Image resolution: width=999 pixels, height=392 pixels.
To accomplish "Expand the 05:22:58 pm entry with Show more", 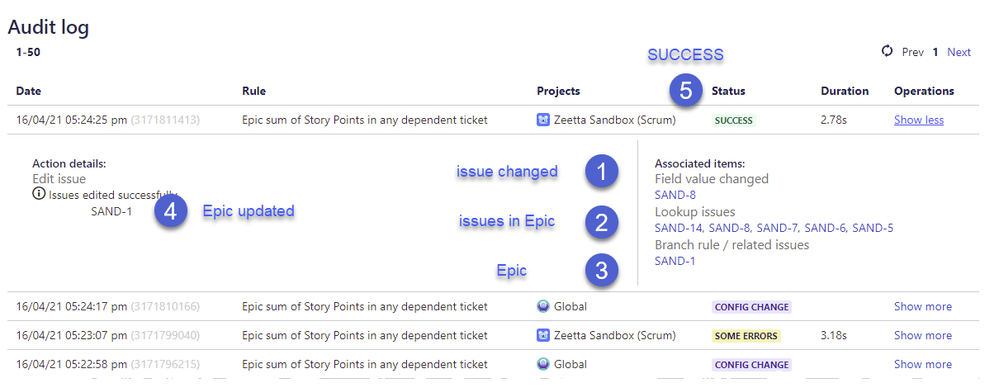I will click(923, 365).
